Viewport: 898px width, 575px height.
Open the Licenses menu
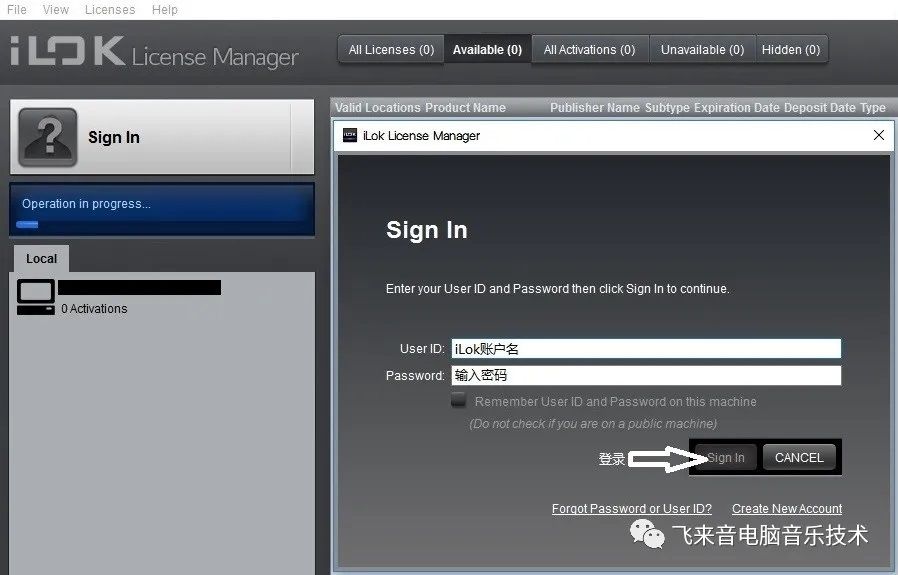coord(110,10)
